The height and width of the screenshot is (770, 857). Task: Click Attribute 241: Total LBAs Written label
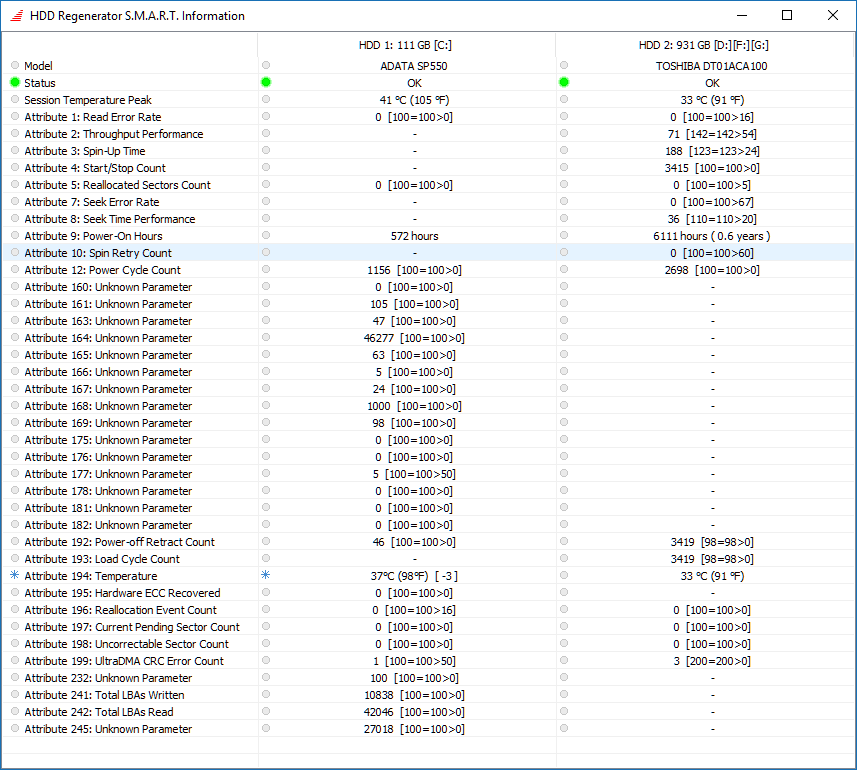click(104, 695)
